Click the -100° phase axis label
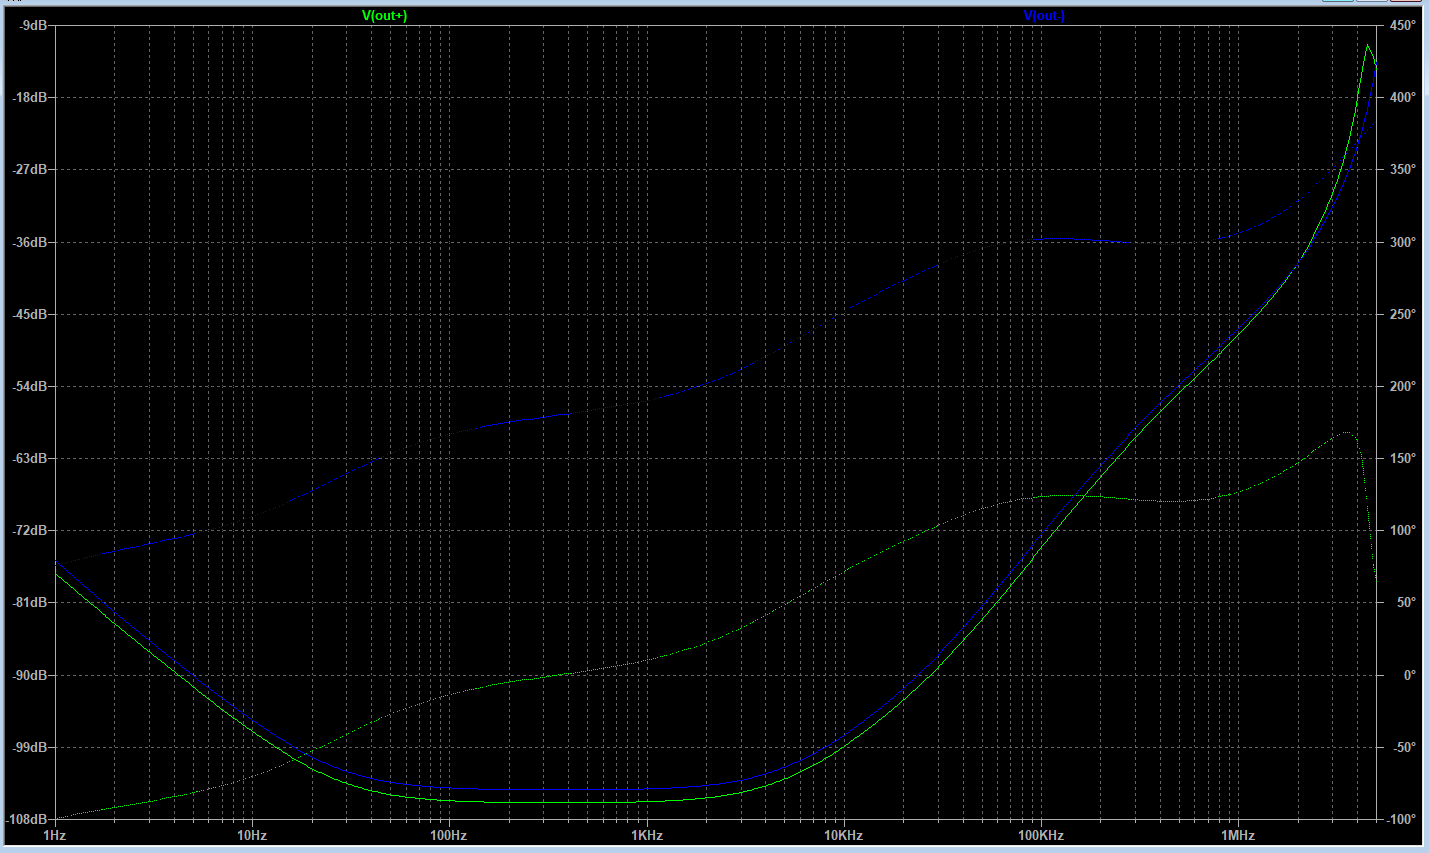 1401,819
